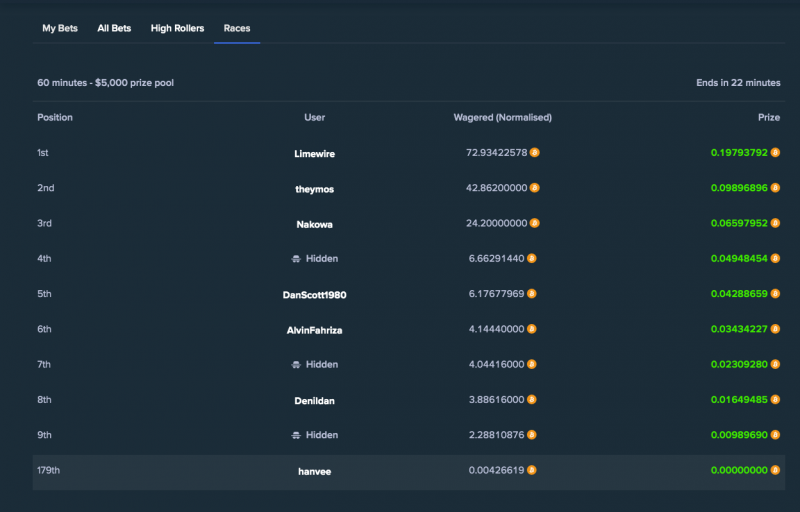This screenshot has width=800, height=512.
Task: Click bitcoin icon beside 0.00989690 prize
Action: coord(775,434)
